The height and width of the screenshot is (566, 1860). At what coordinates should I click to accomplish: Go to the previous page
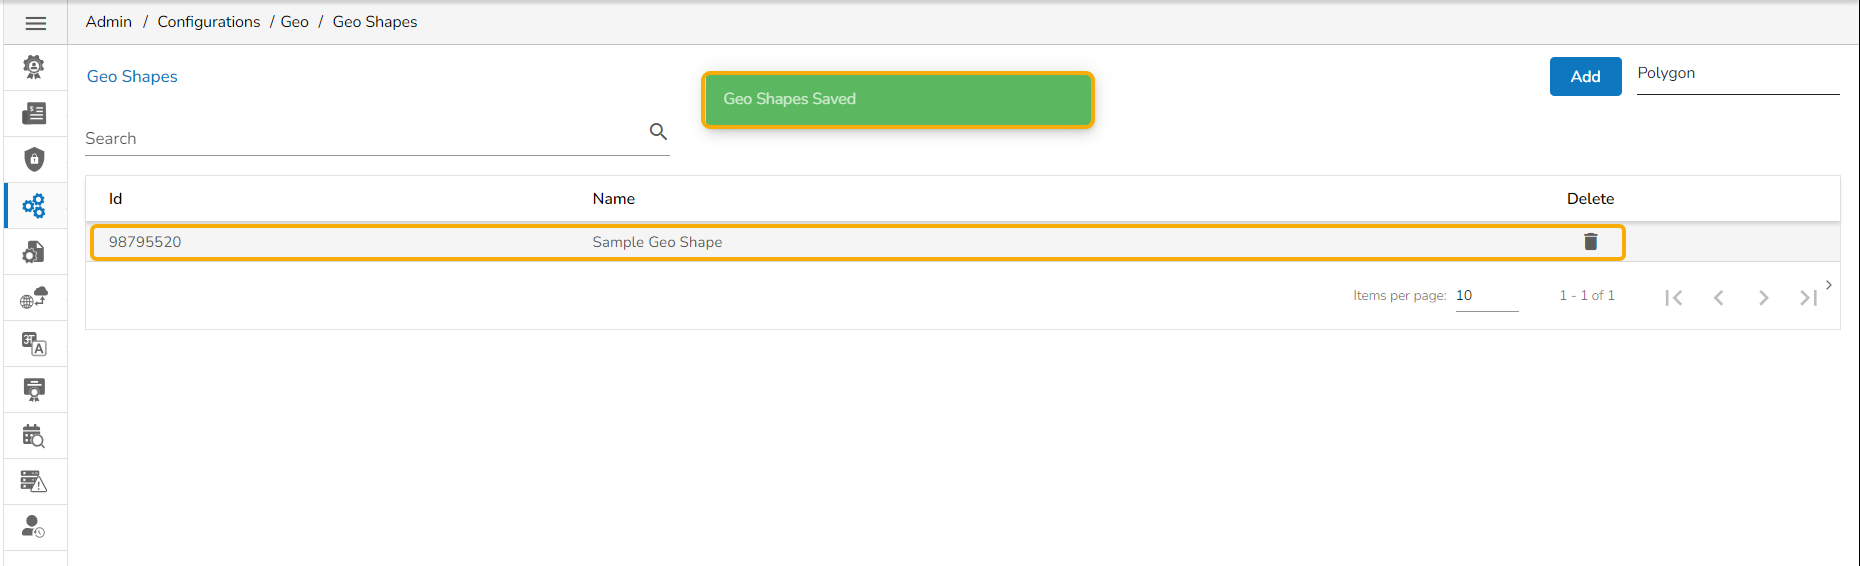click(x=1719, y=297)
